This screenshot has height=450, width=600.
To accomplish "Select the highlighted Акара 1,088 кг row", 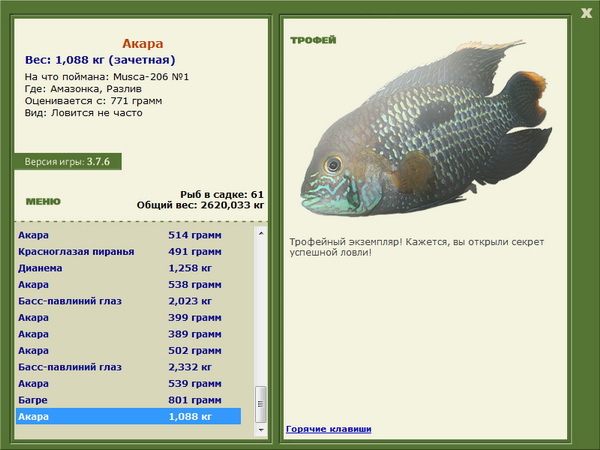I will [128, 416].
